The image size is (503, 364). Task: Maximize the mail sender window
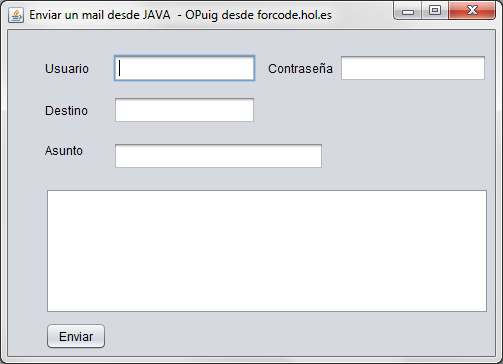click(435, 11)
